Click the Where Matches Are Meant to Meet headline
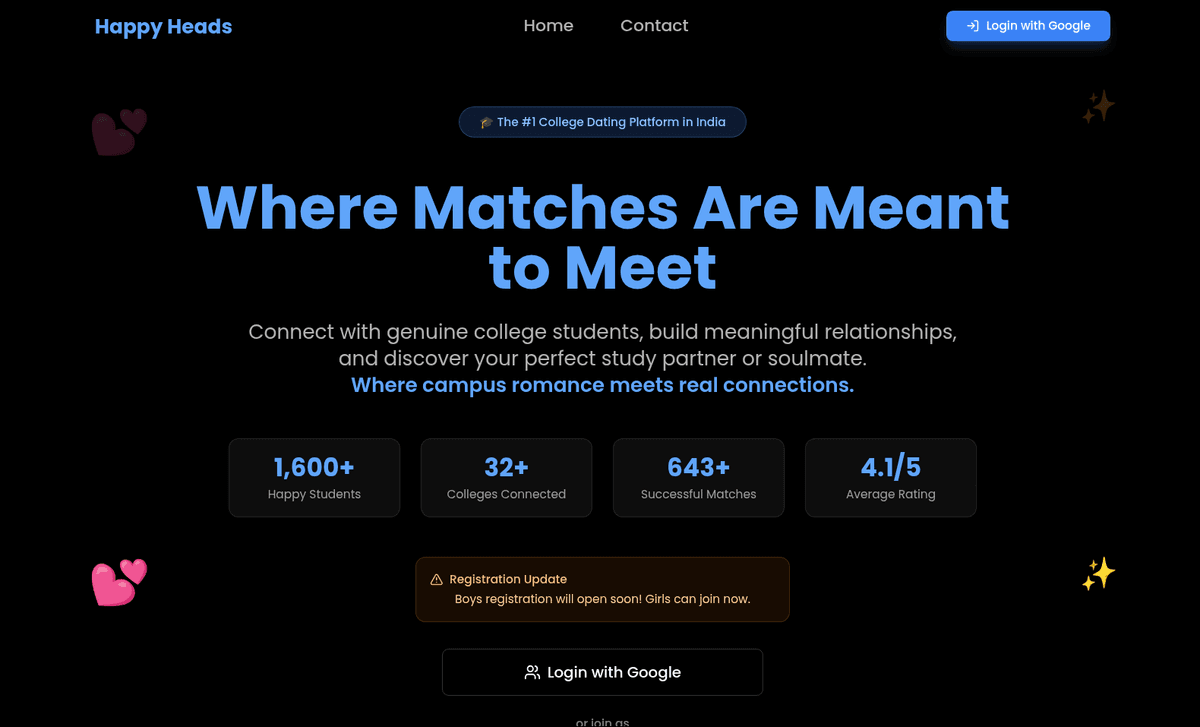The width and height of the screenshot is (1200, 727). [x=602, y=237]
